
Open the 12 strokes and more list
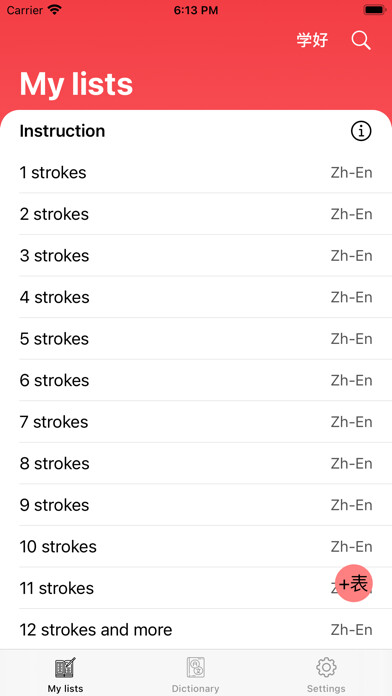coord(196,629)
